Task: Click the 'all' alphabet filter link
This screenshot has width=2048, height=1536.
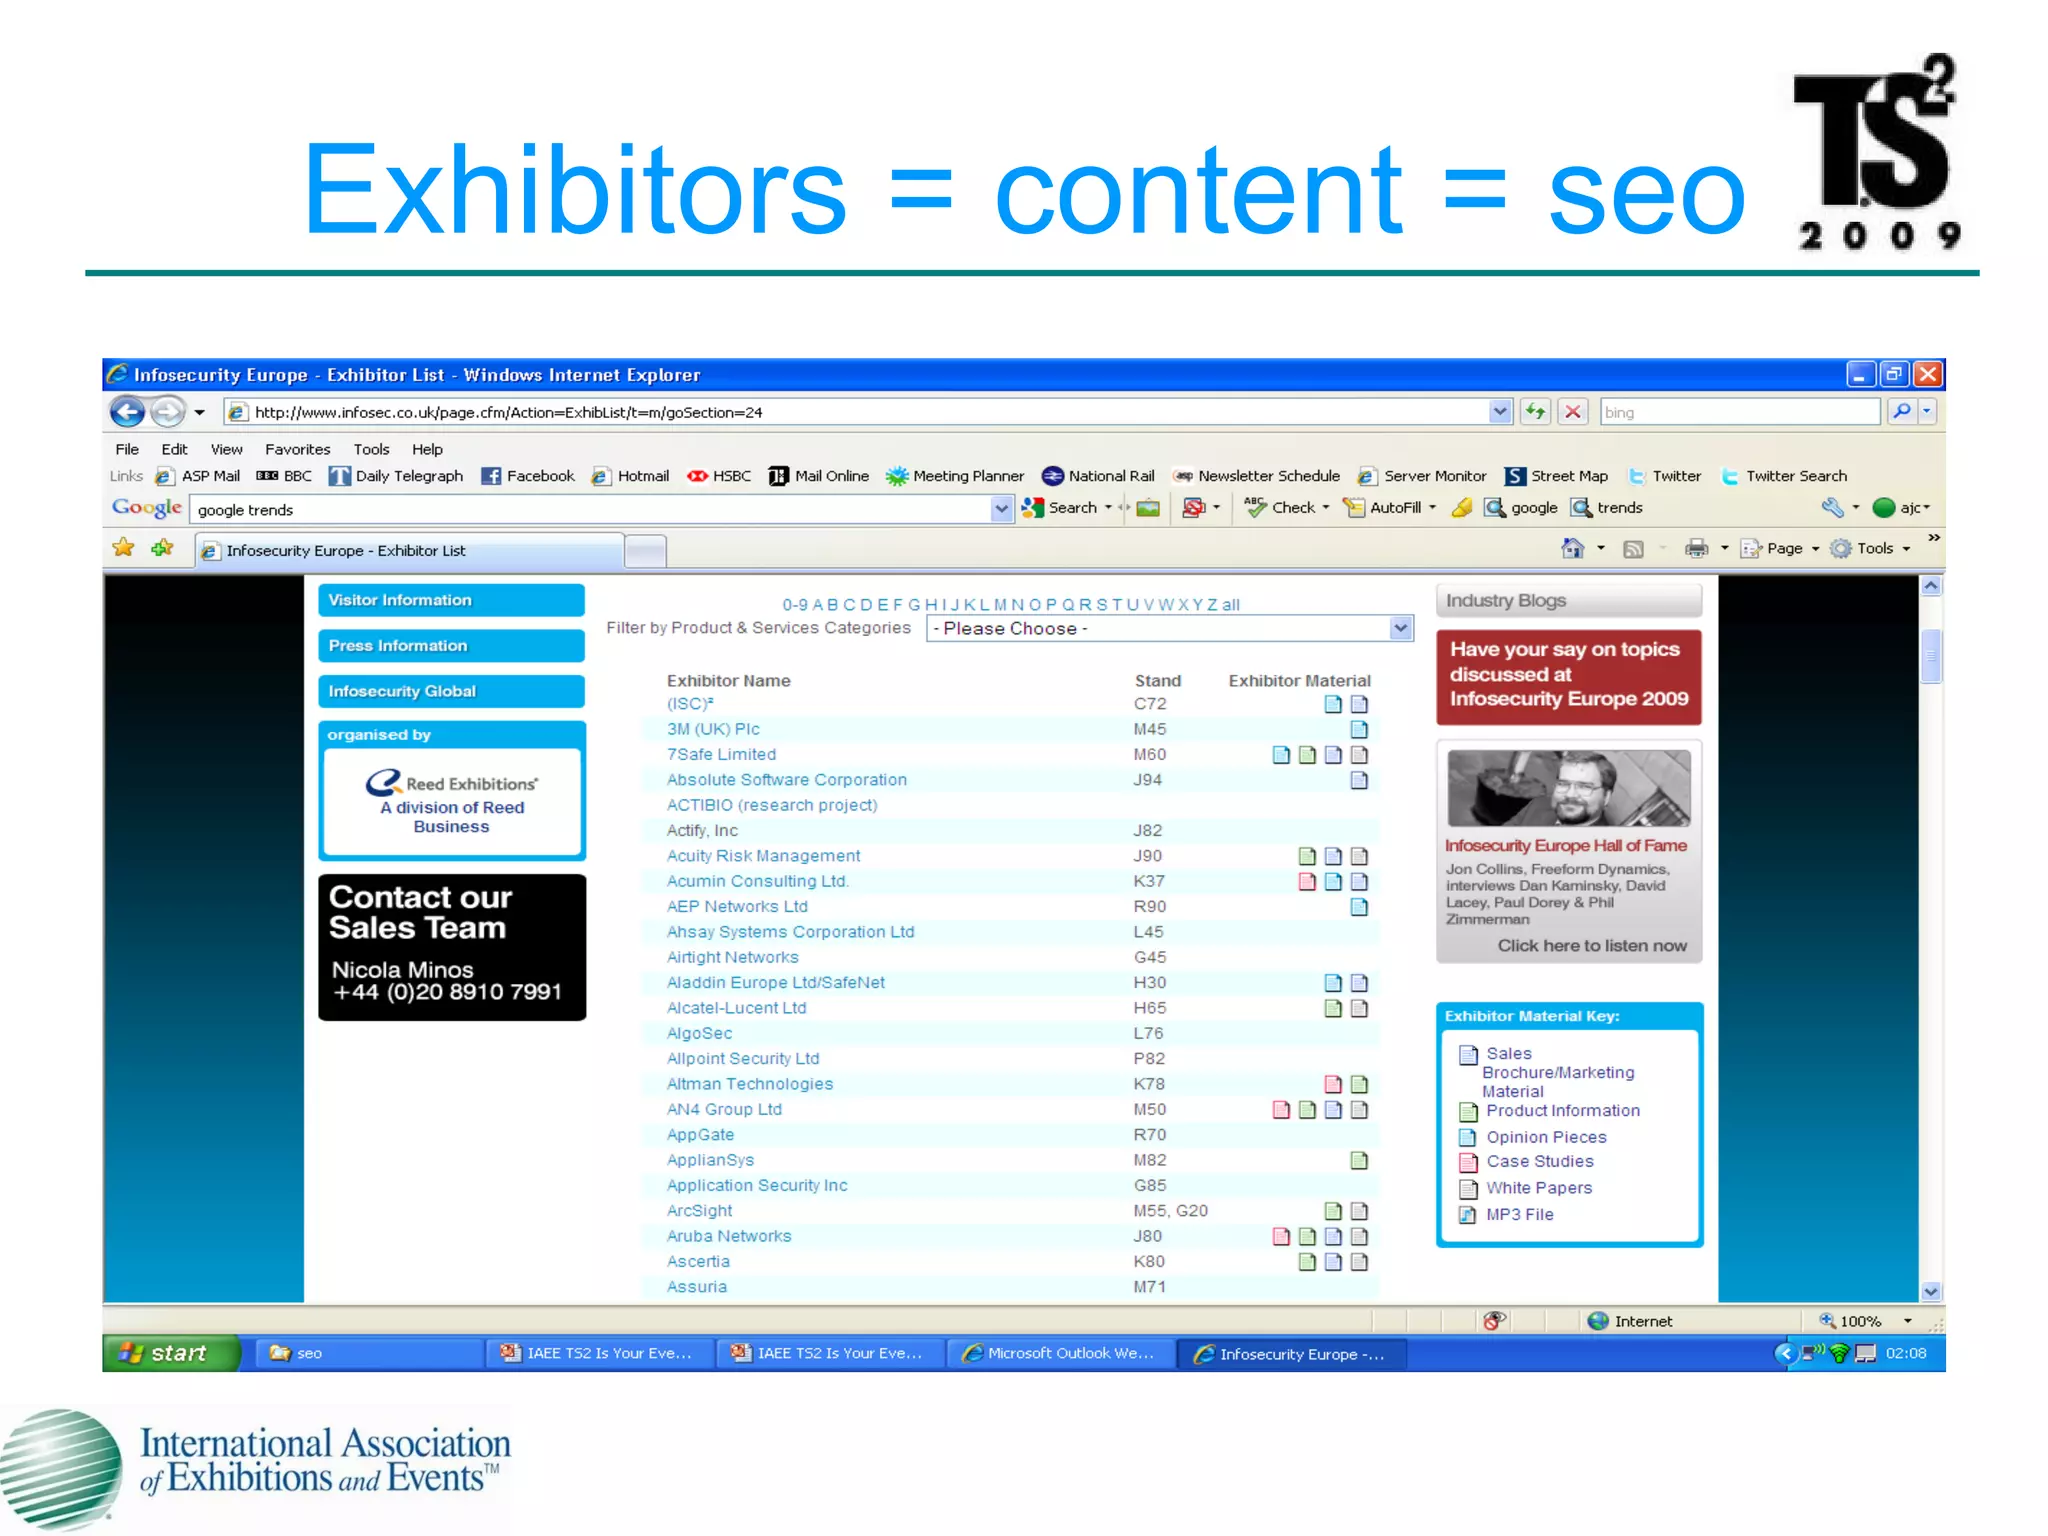Action: (1231, 605)
